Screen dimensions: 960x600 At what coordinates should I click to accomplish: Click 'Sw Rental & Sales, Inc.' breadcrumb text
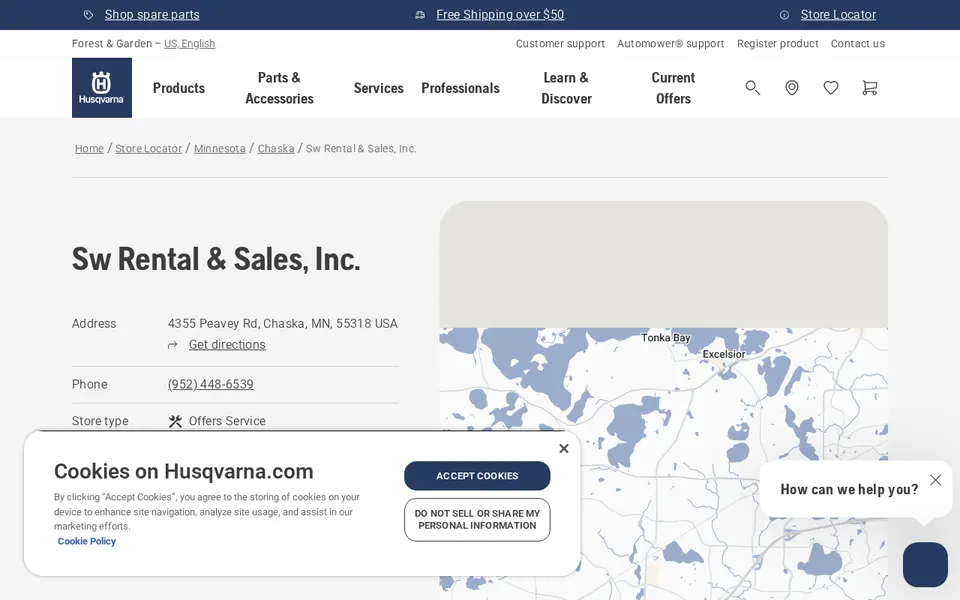pos(361,149)
